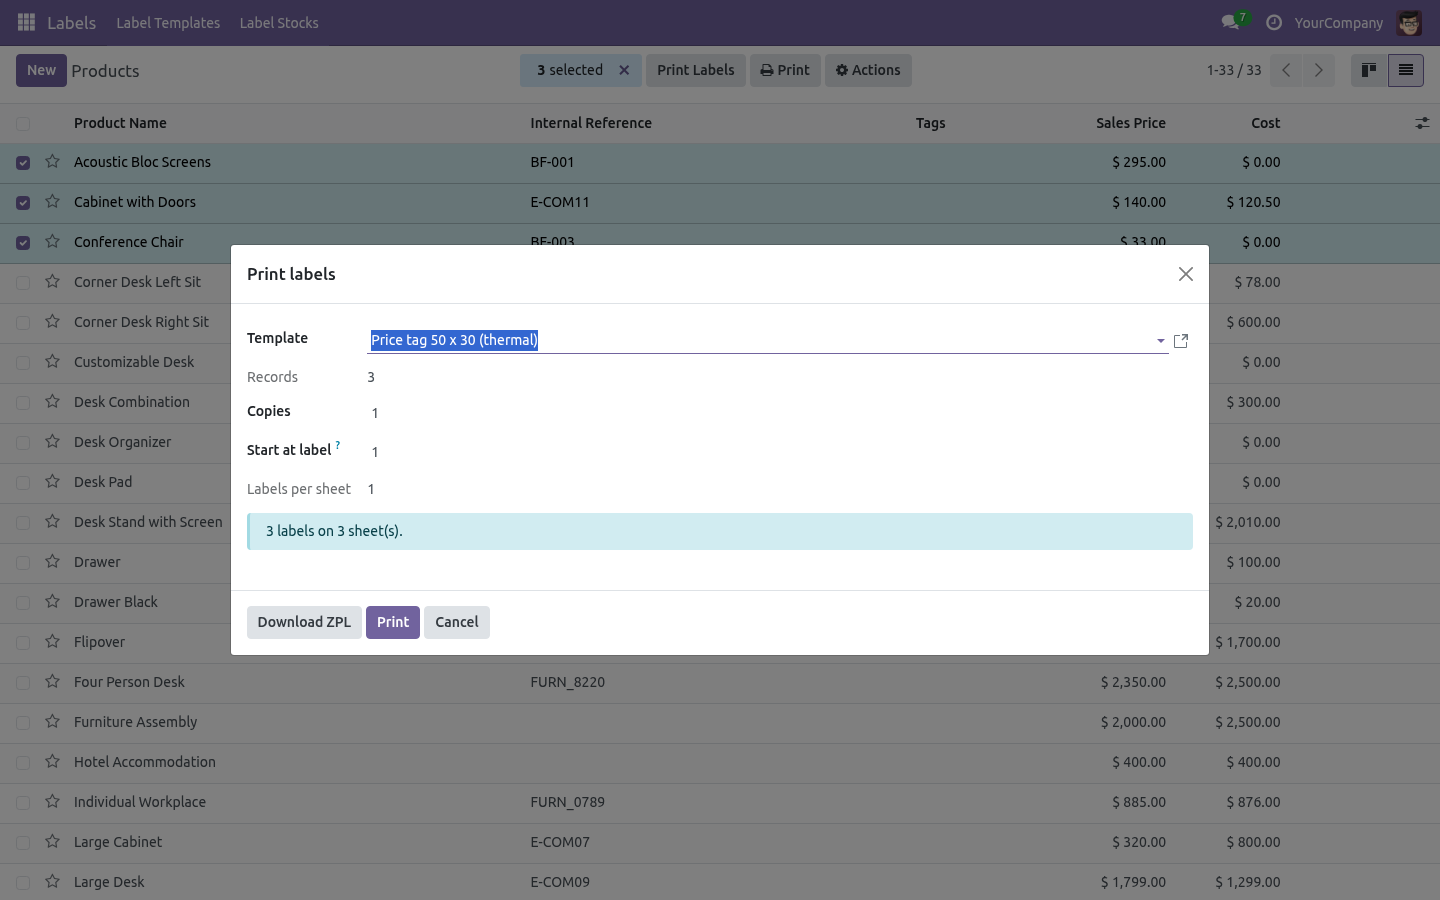This screenshot has height=900, width=1440.
Task: Star the Acoustic Bloc Screens product
Action: pos(52,161)
